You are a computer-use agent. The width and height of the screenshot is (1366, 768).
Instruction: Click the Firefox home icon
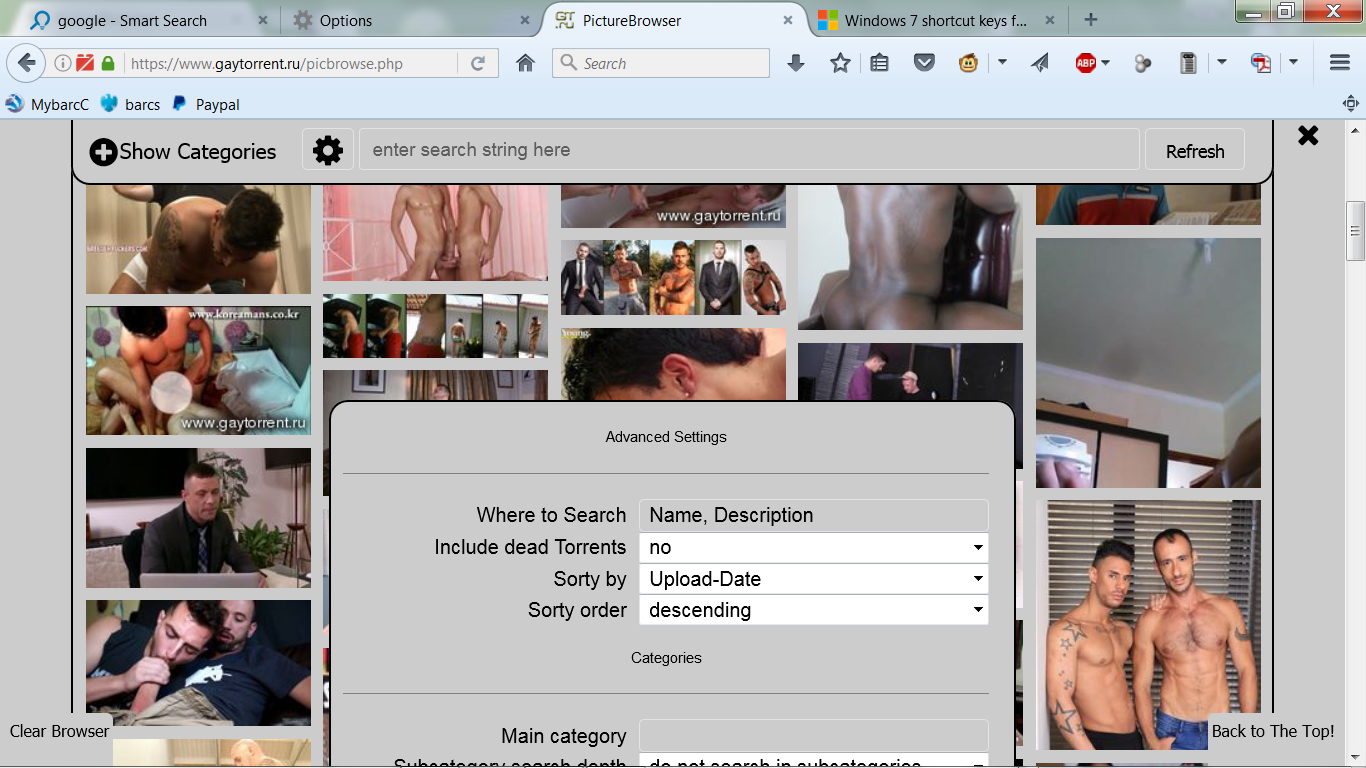pyautogui.click(x=525, y=63)
